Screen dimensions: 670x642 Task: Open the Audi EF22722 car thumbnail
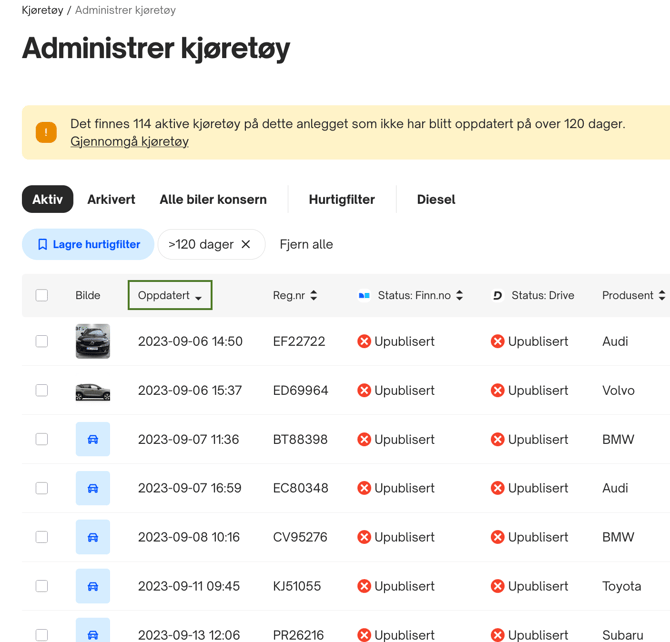(x=93, y=341)
